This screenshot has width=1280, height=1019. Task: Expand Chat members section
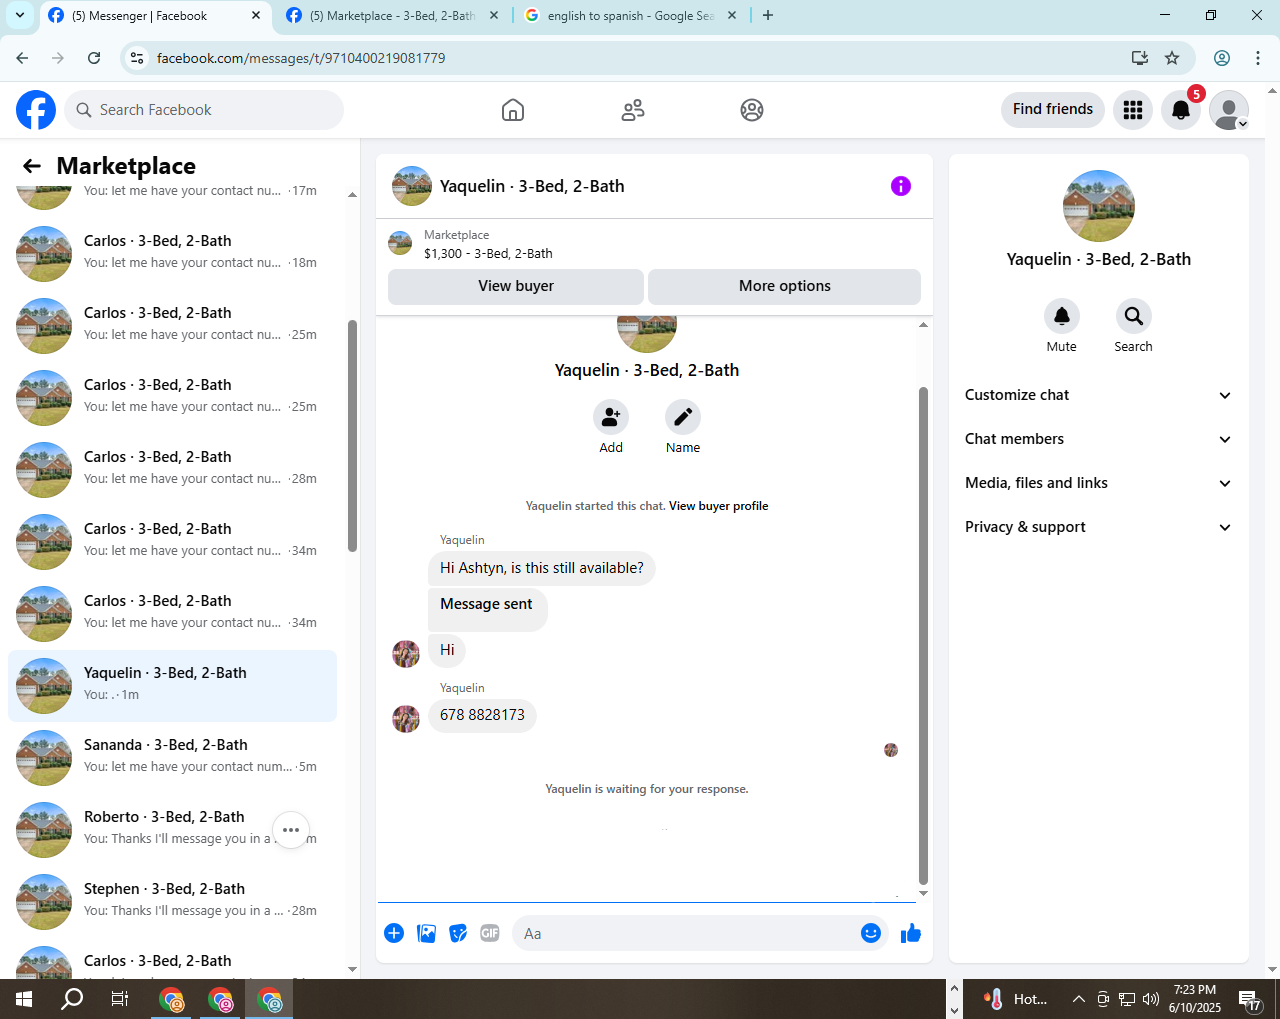pyautogui.click(x=1098, y=439)
